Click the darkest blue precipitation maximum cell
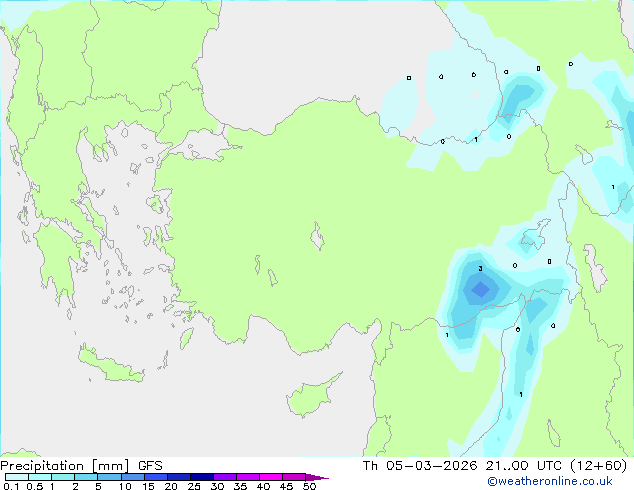 (481, 290)
